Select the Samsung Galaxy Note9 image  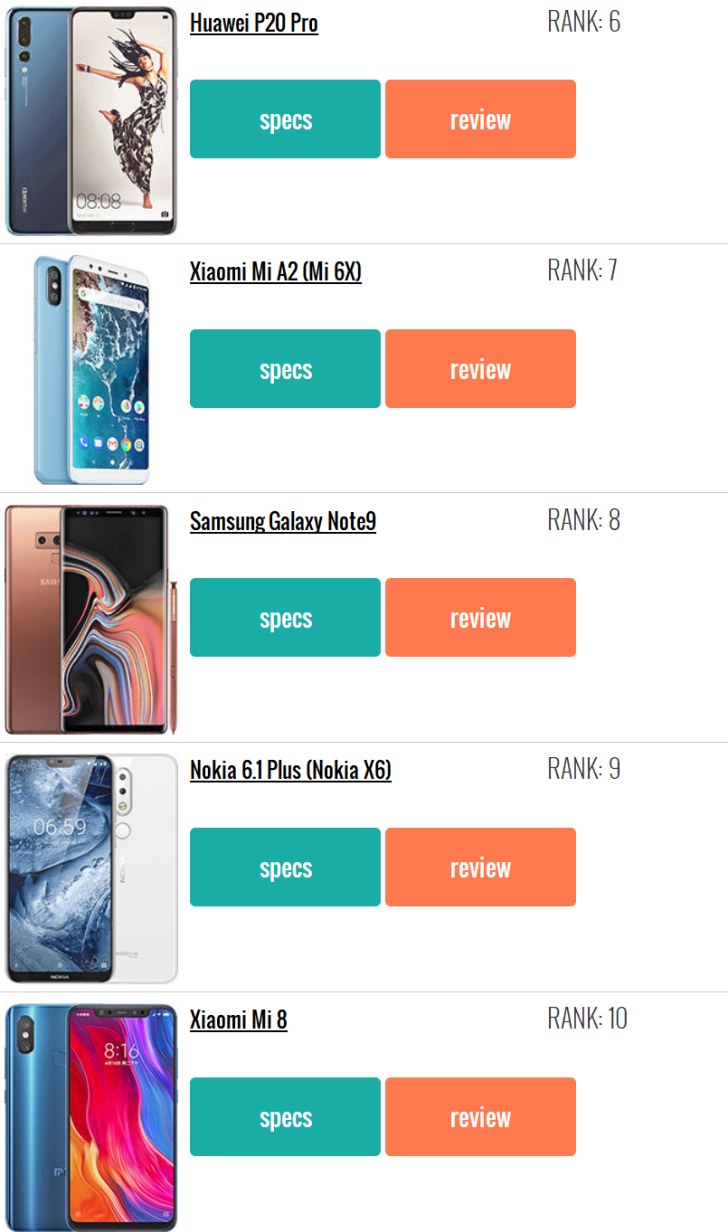[x=91, y=620]
